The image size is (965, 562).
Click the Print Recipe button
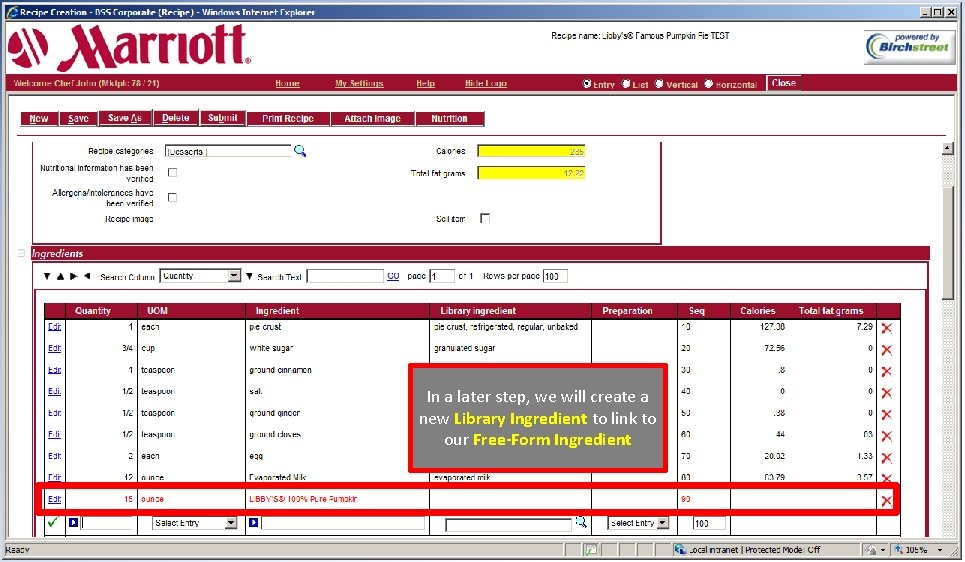pos(288,118)
